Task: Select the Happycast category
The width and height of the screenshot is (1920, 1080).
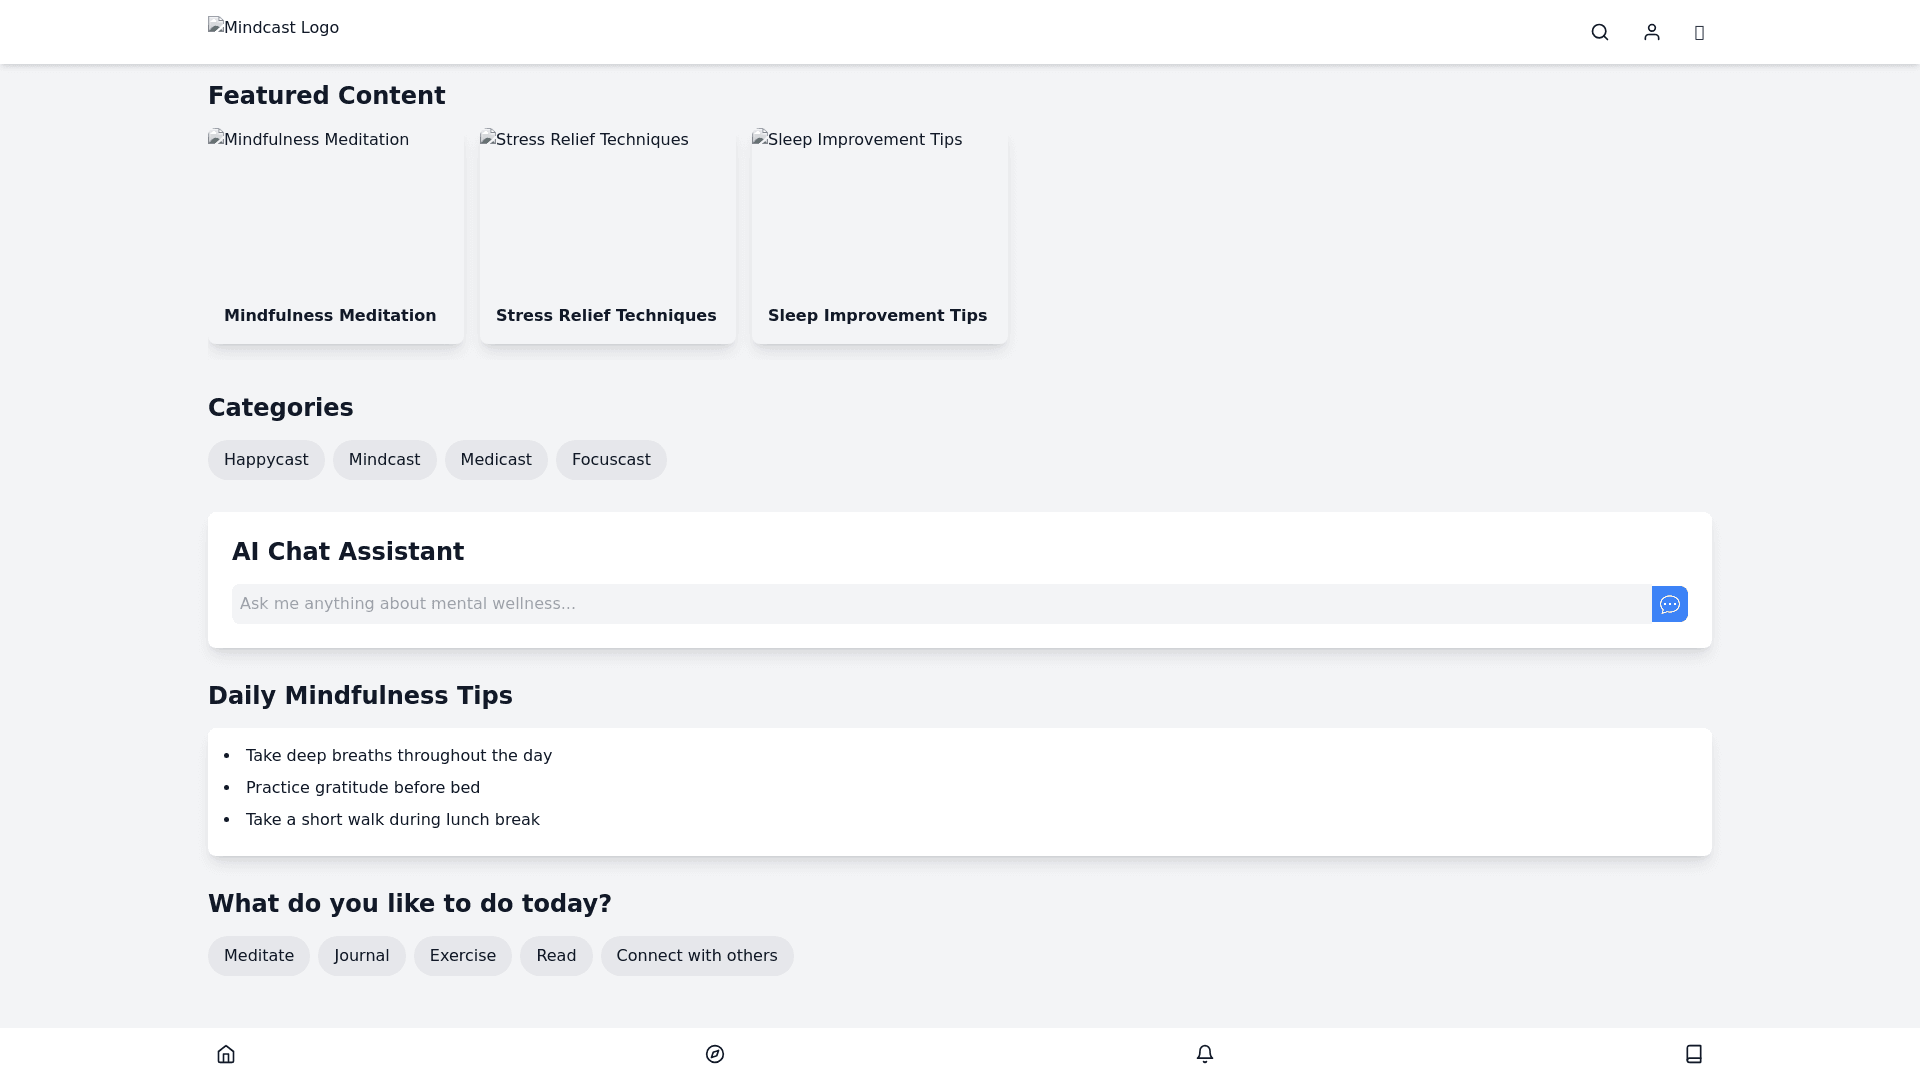Action: pos(266,460)
